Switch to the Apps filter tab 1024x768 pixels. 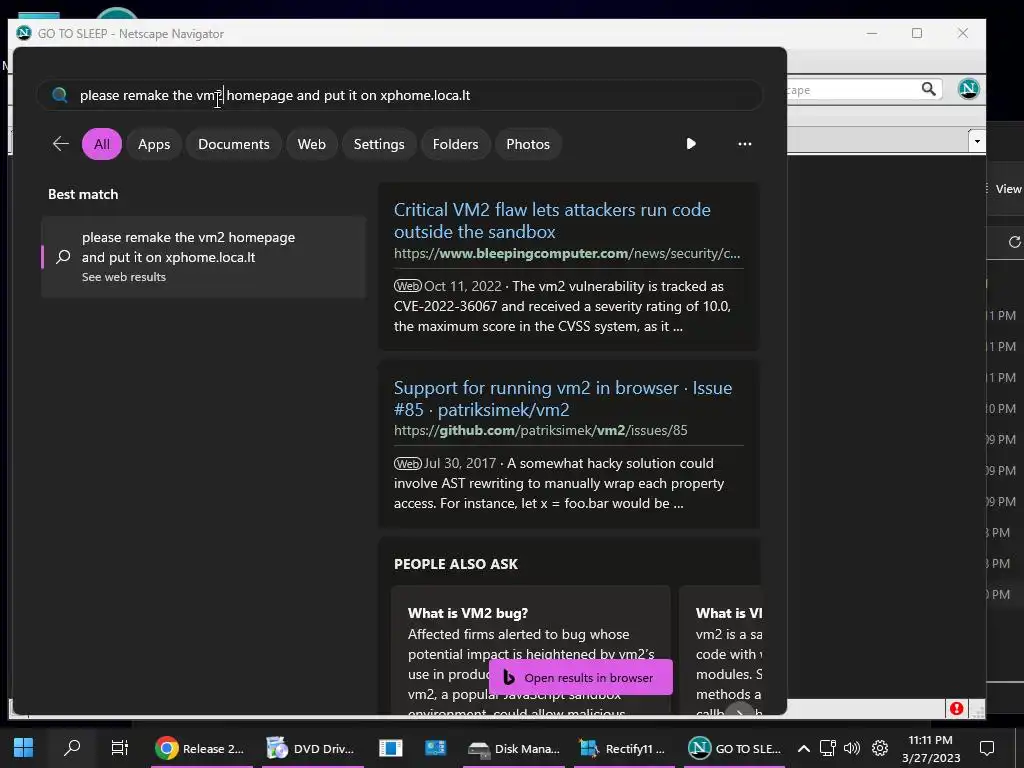pyautogui.click(x=154, y=144)
